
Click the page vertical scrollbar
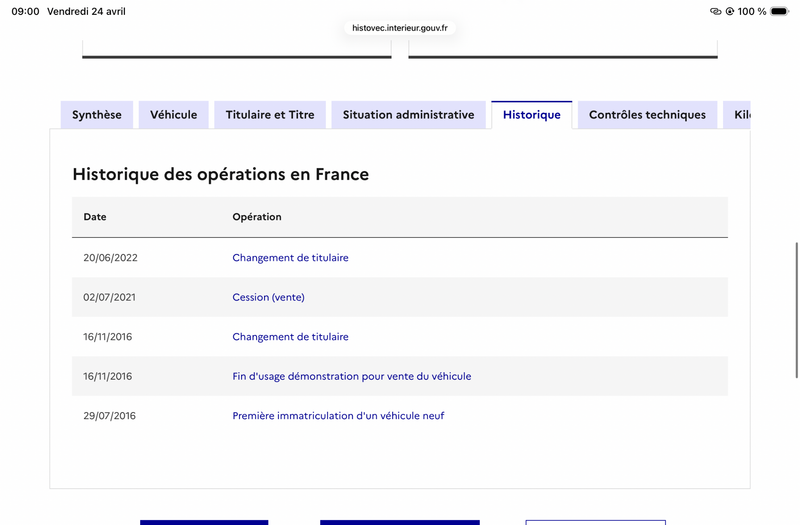[796, 310]
